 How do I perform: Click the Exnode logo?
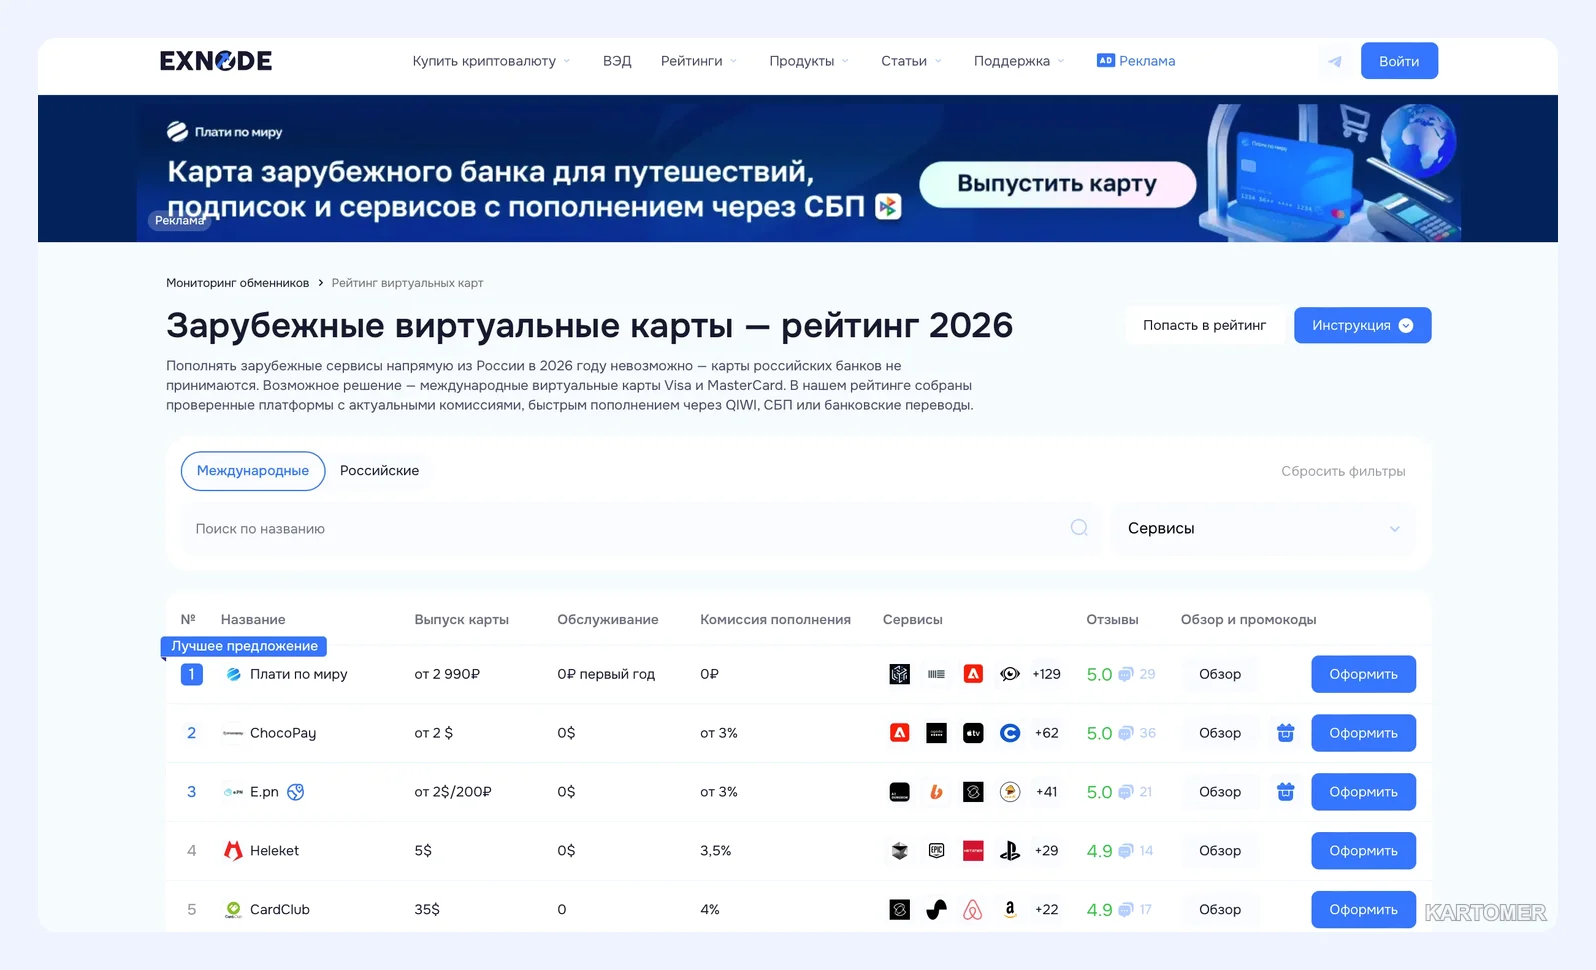[216, 61]
